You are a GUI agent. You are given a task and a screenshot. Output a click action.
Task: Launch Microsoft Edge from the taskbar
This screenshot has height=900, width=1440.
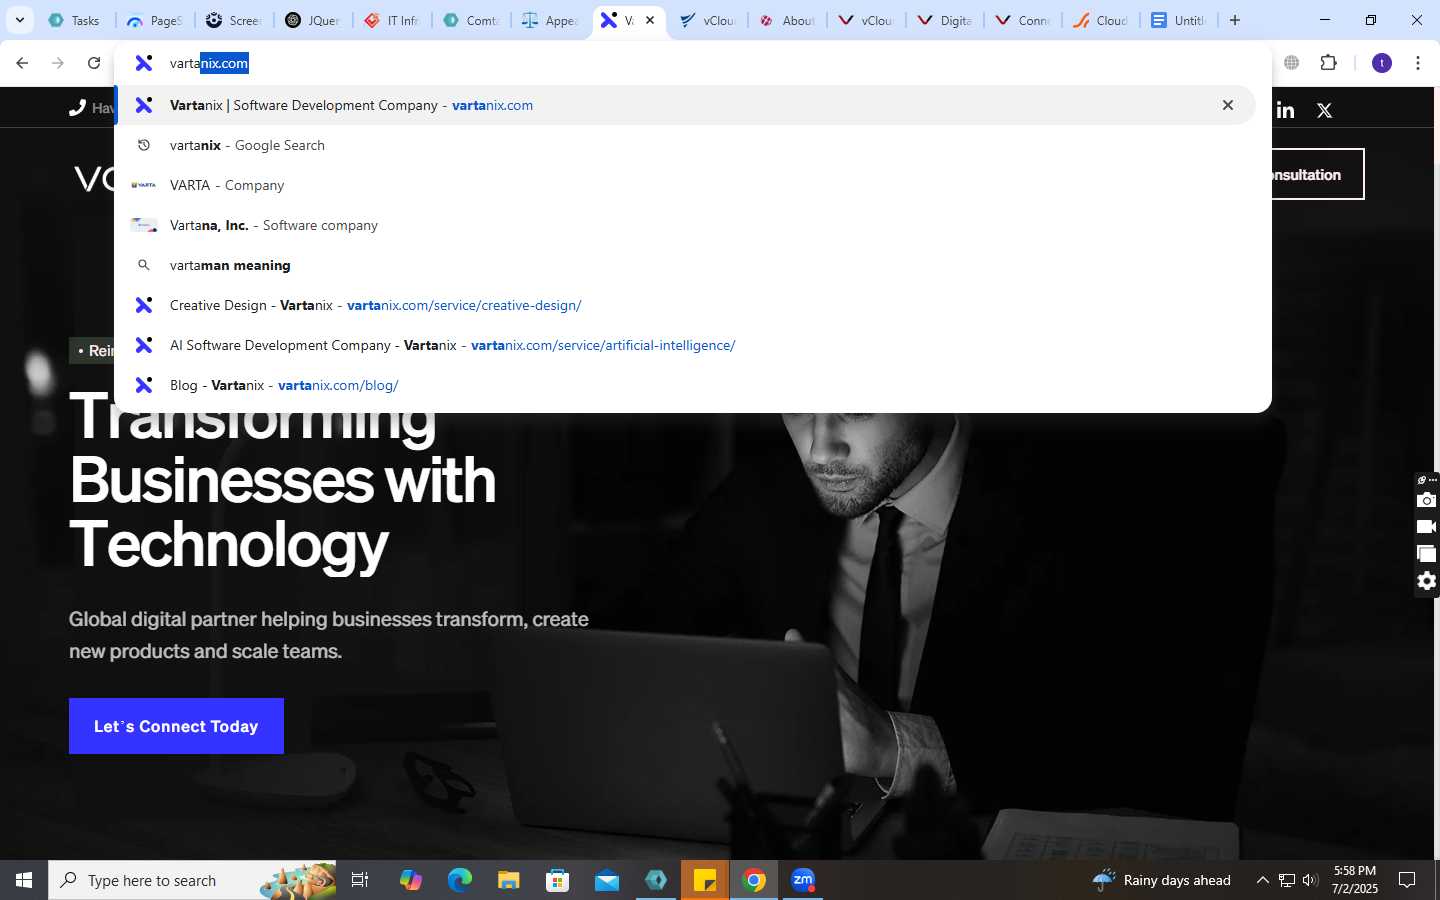tap(460, 880)
